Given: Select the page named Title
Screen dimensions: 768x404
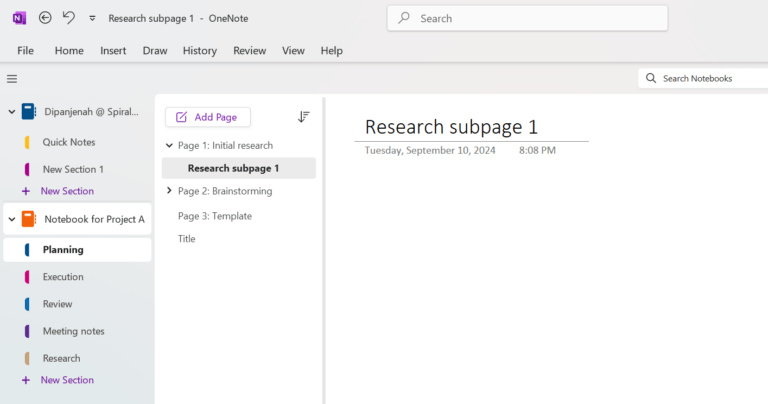Looking at the screenshot, I should point(187,238).
